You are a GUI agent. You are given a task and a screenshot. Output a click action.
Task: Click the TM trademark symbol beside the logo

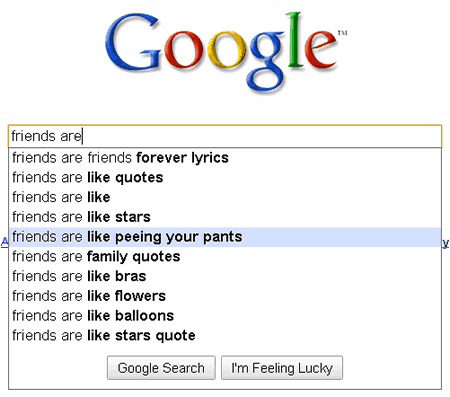click(x=342, y=33)
